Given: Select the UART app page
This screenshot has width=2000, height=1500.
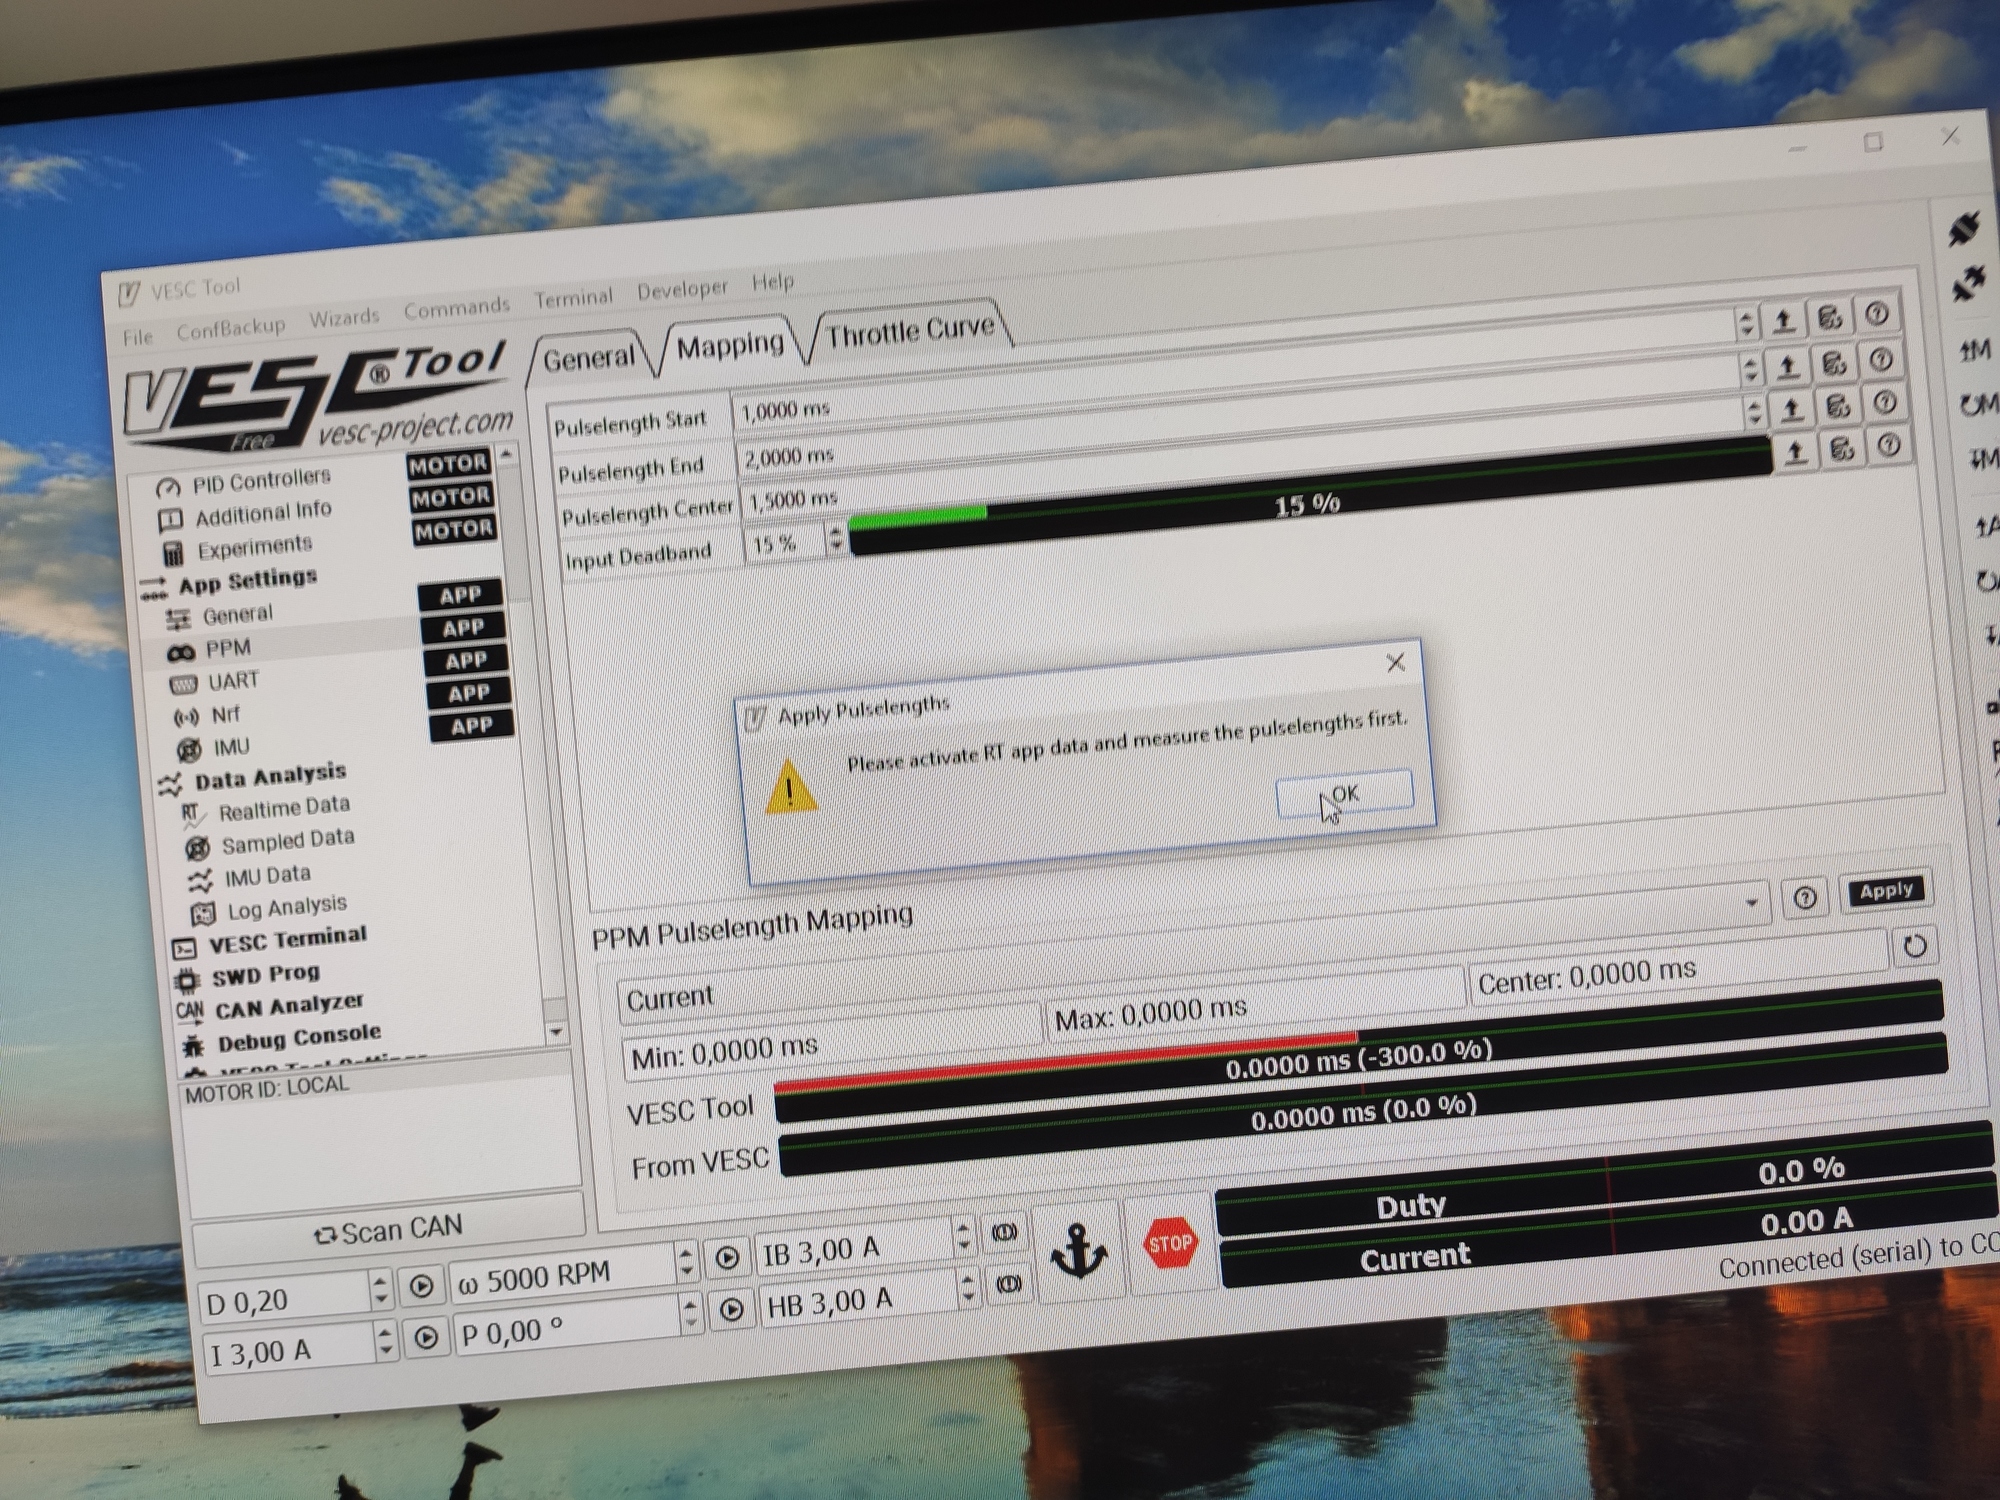Looking at the screenshot, I should click(x=233, y=682).
